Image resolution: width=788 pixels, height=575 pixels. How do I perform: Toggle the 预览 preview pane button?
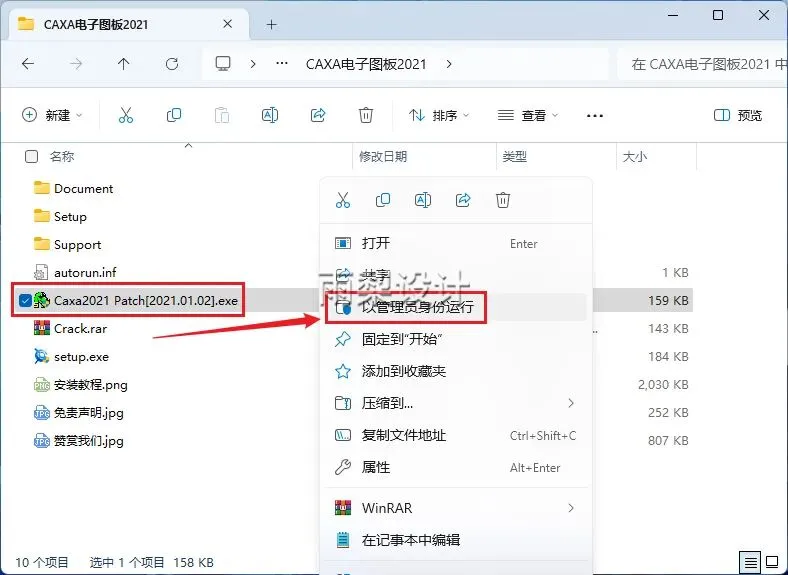pos(738,116)
